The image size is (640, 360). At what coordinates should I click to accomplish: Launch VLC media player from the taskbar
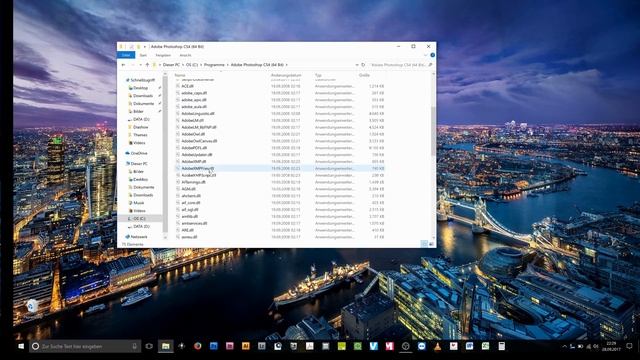(437, 346)
